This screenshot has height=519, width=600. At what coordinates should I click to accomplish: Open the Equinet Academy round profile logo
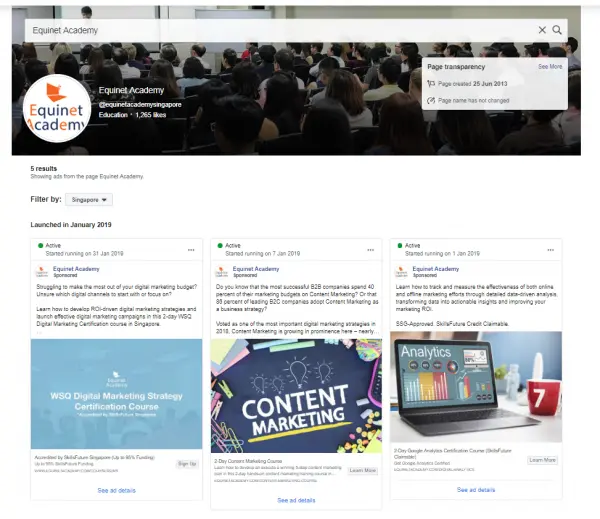point(57,109)
